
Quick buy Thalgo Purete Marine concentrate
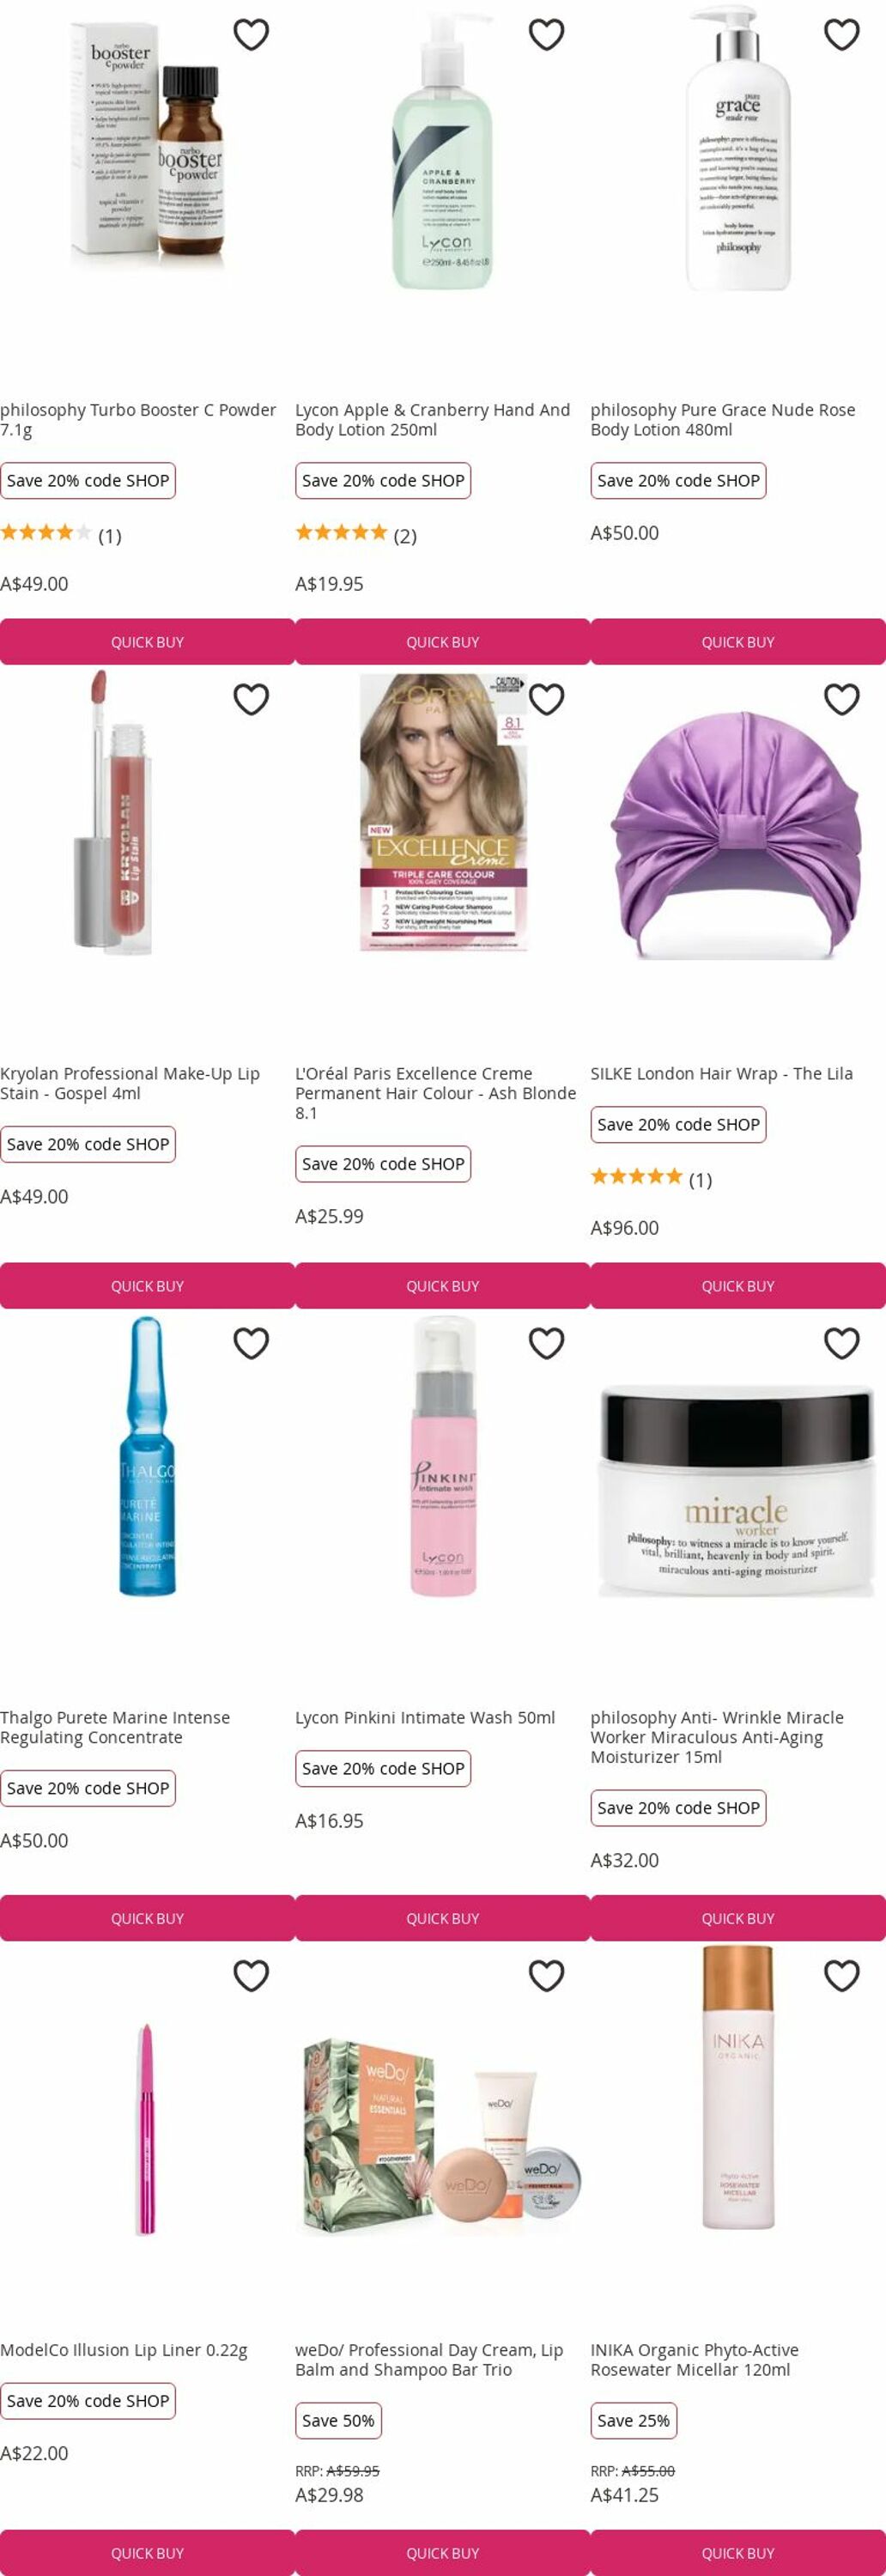click(147, 1918)
